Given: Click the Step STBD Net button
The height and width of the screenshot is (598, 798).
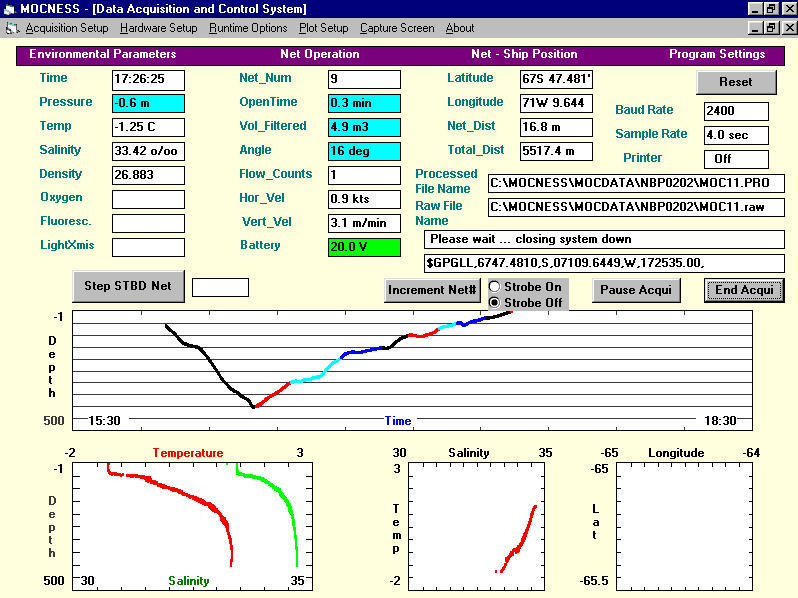Looking at the screenshot, I should [x=128, y=286].
